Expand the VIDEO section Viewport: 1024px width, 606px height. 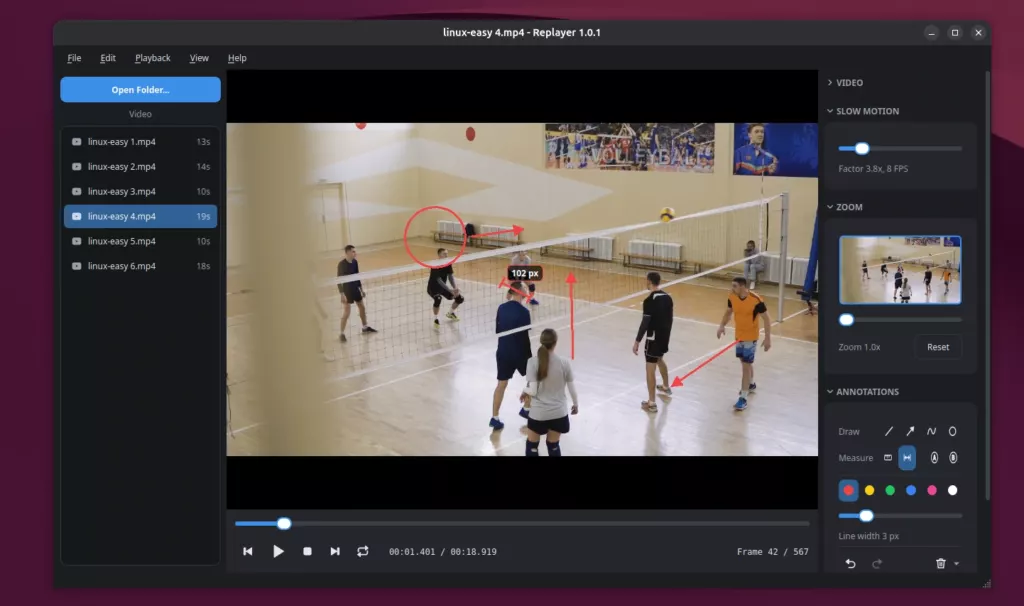click(844, 82)
